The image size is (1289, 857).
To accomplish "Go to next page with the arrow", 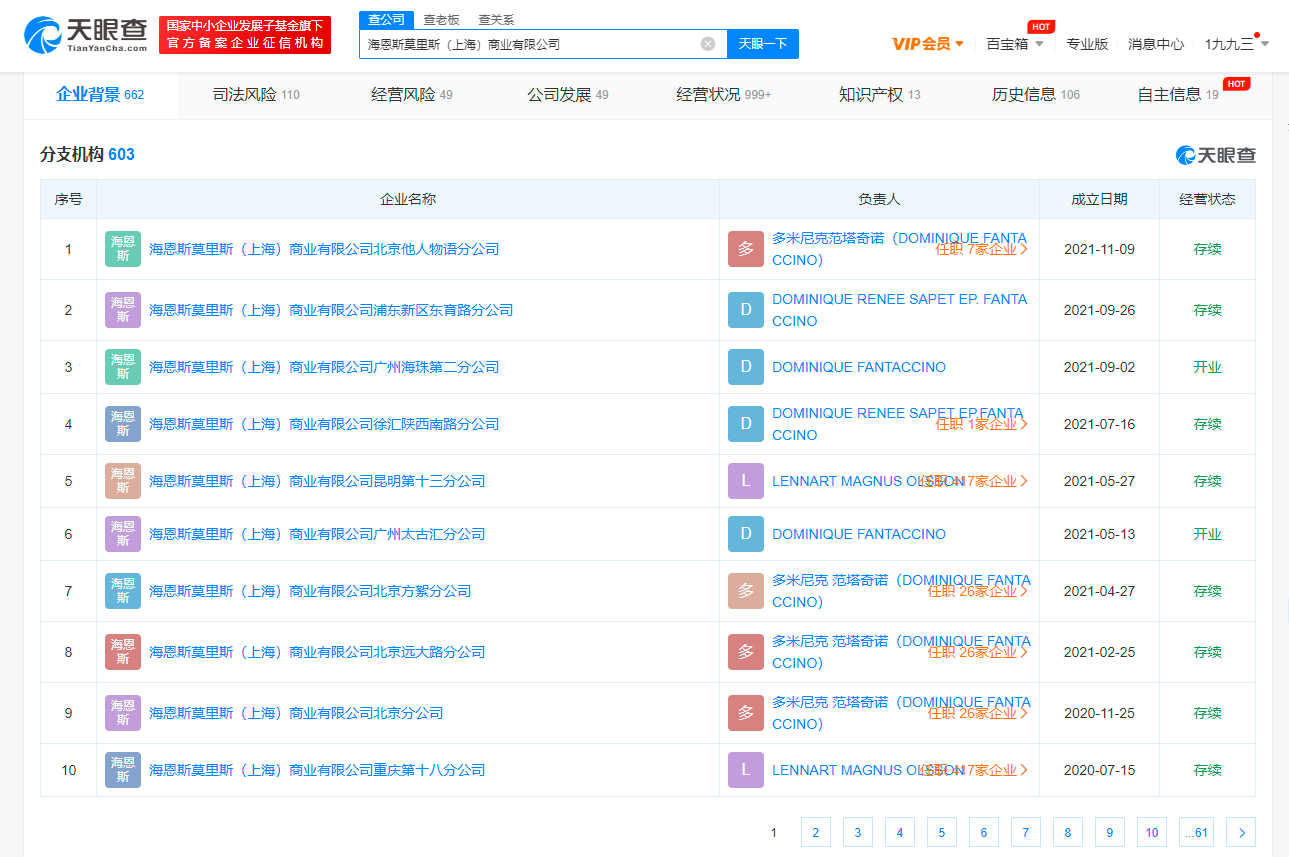I will coord(1240,832).
